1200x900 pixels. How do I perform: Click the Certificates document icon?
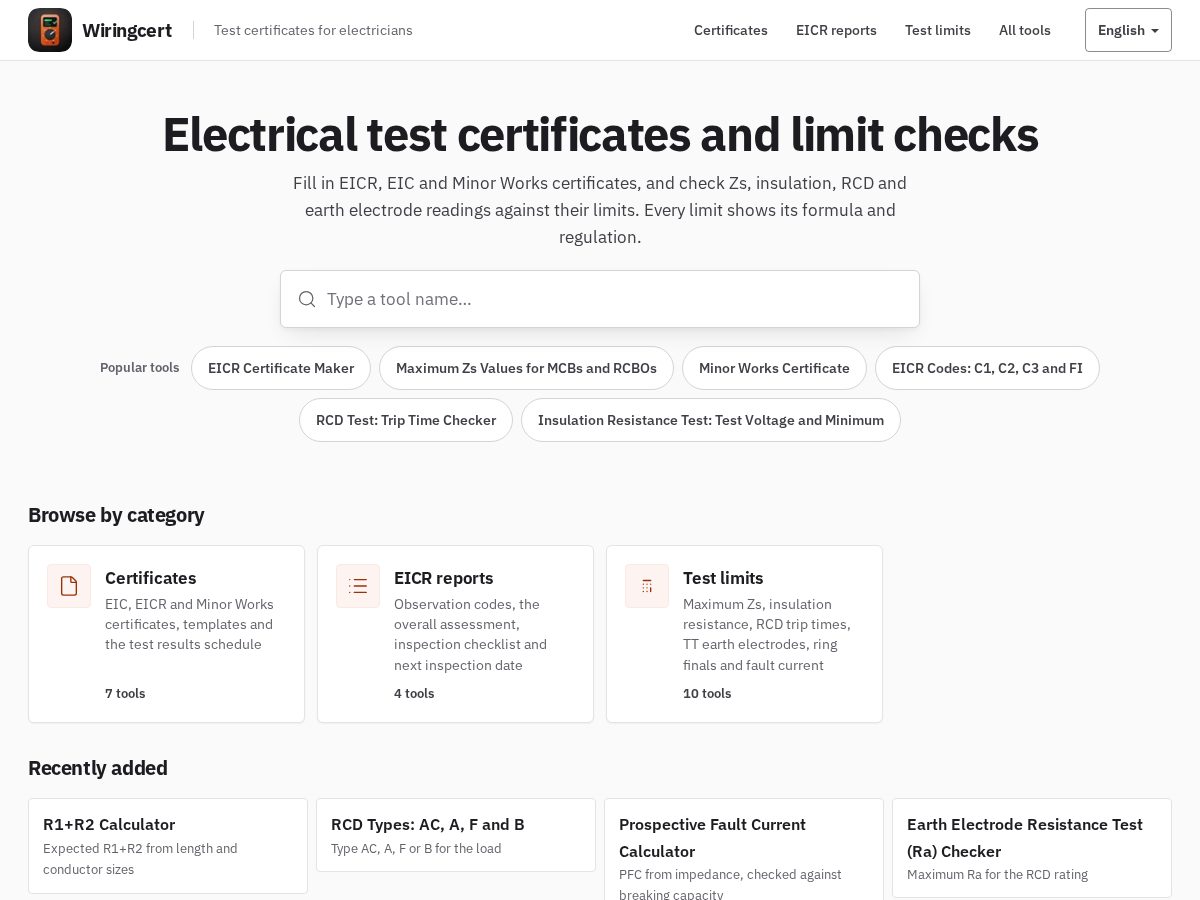[x=69, y=586]
